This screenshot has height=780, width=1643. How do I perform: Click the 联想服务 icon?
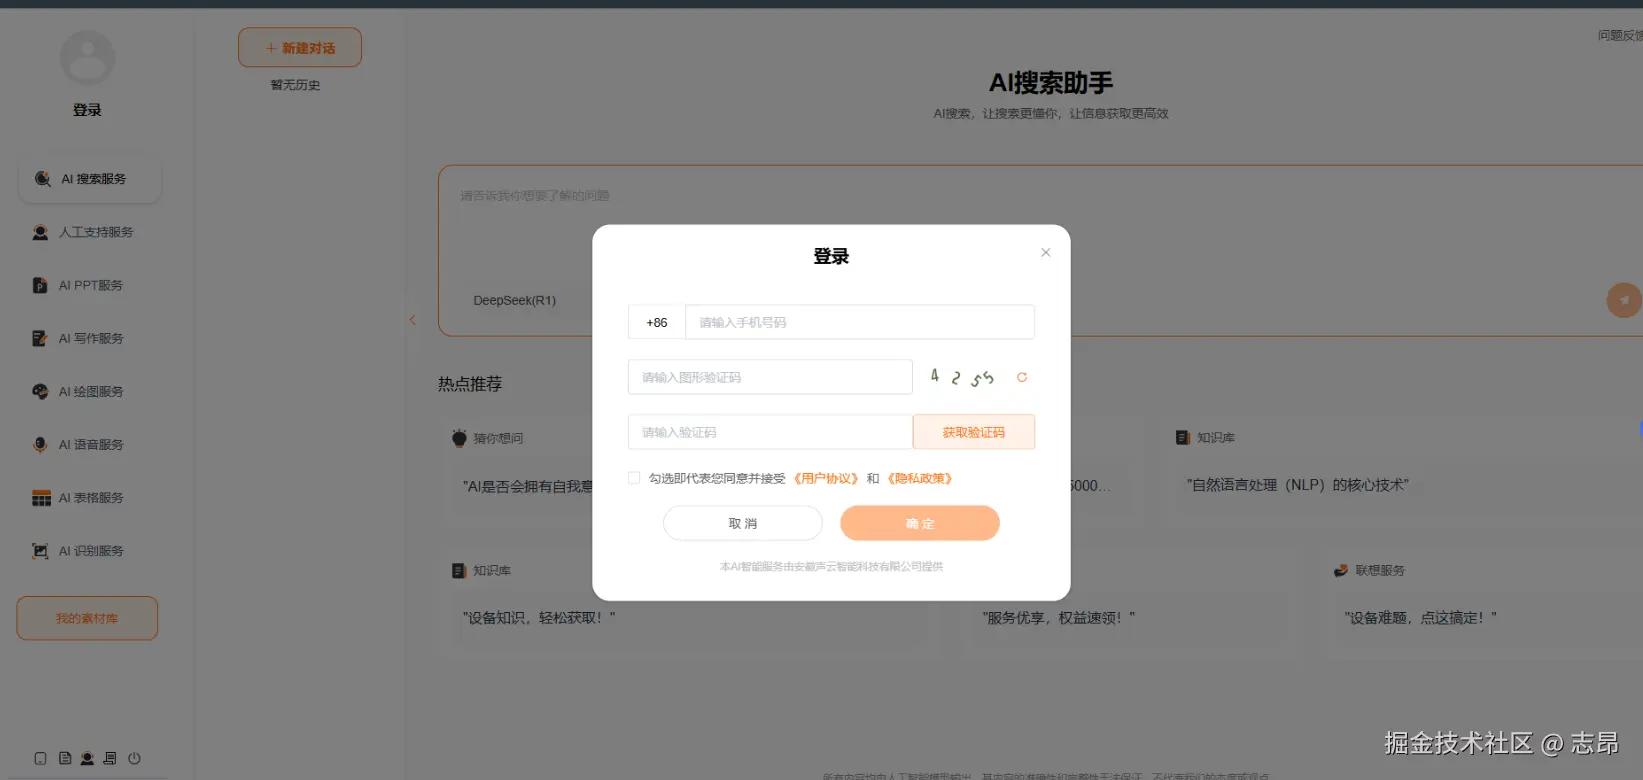click(x=1341, y=571)
